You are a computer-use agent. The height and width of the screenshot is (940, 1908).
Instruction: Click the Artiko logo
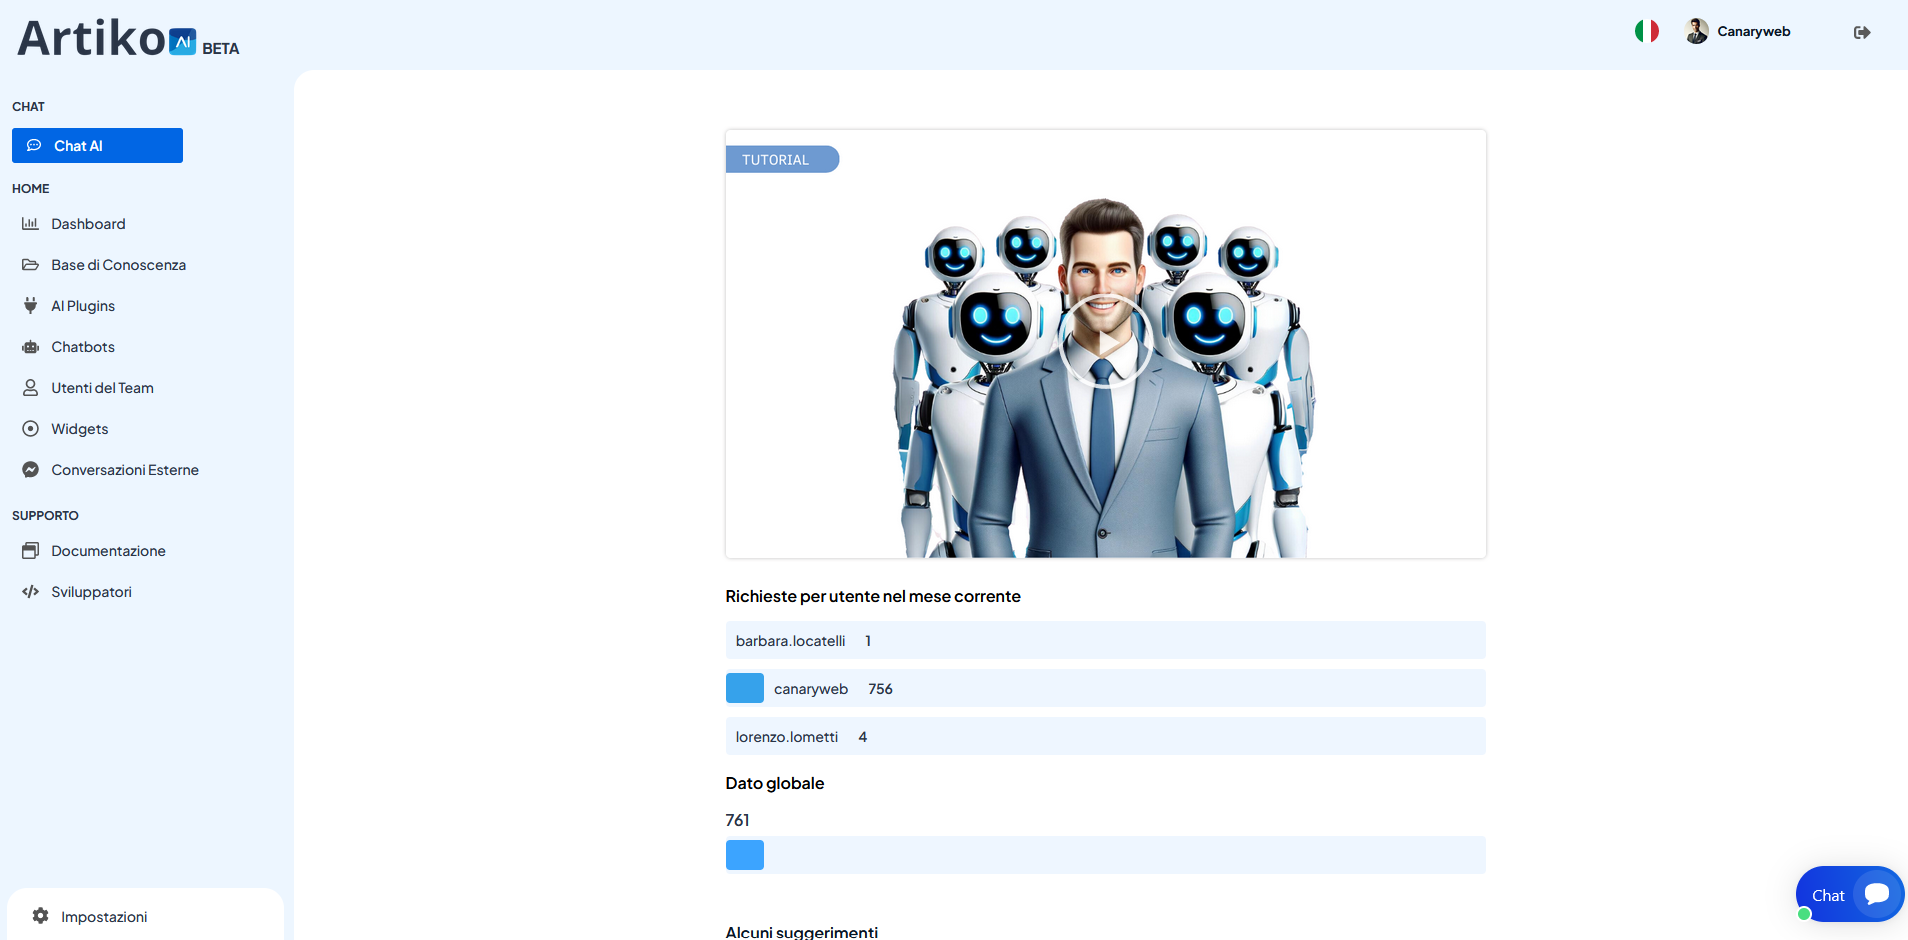(x=128, y=38)
